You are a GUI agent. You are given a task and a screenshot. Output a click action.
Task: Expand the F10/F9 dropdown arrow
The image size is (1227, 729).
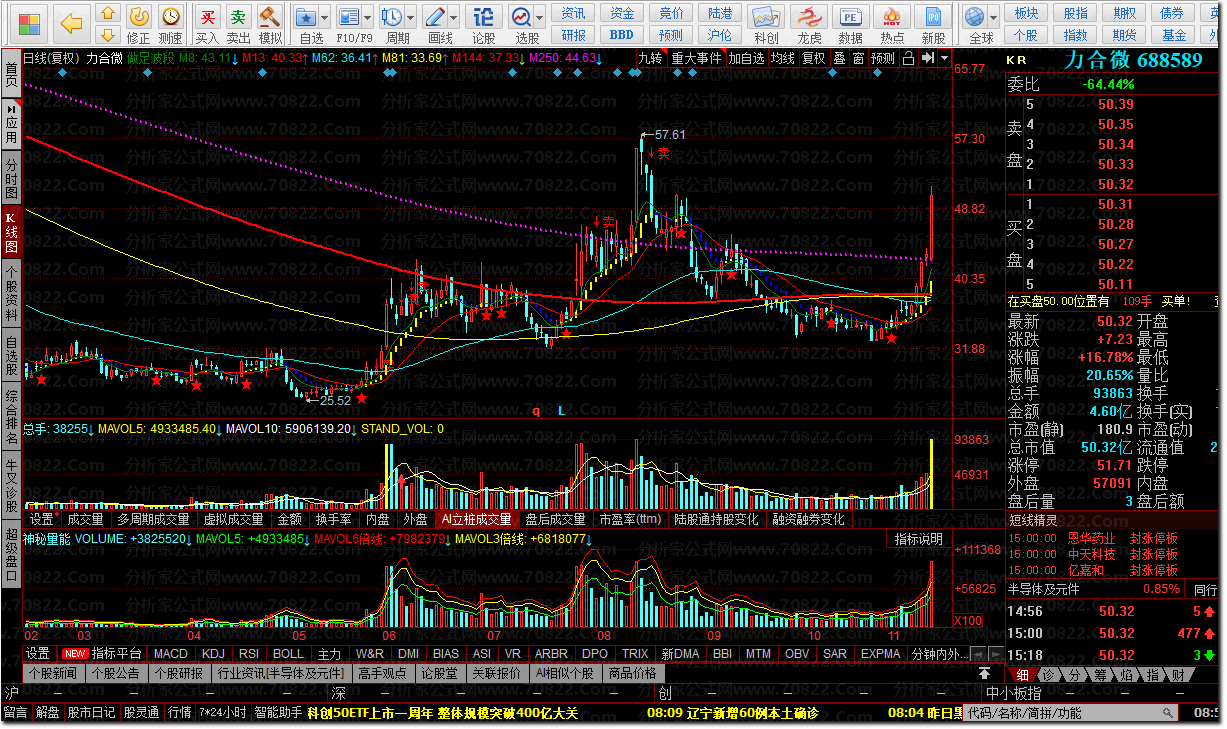tap(367, 17)
